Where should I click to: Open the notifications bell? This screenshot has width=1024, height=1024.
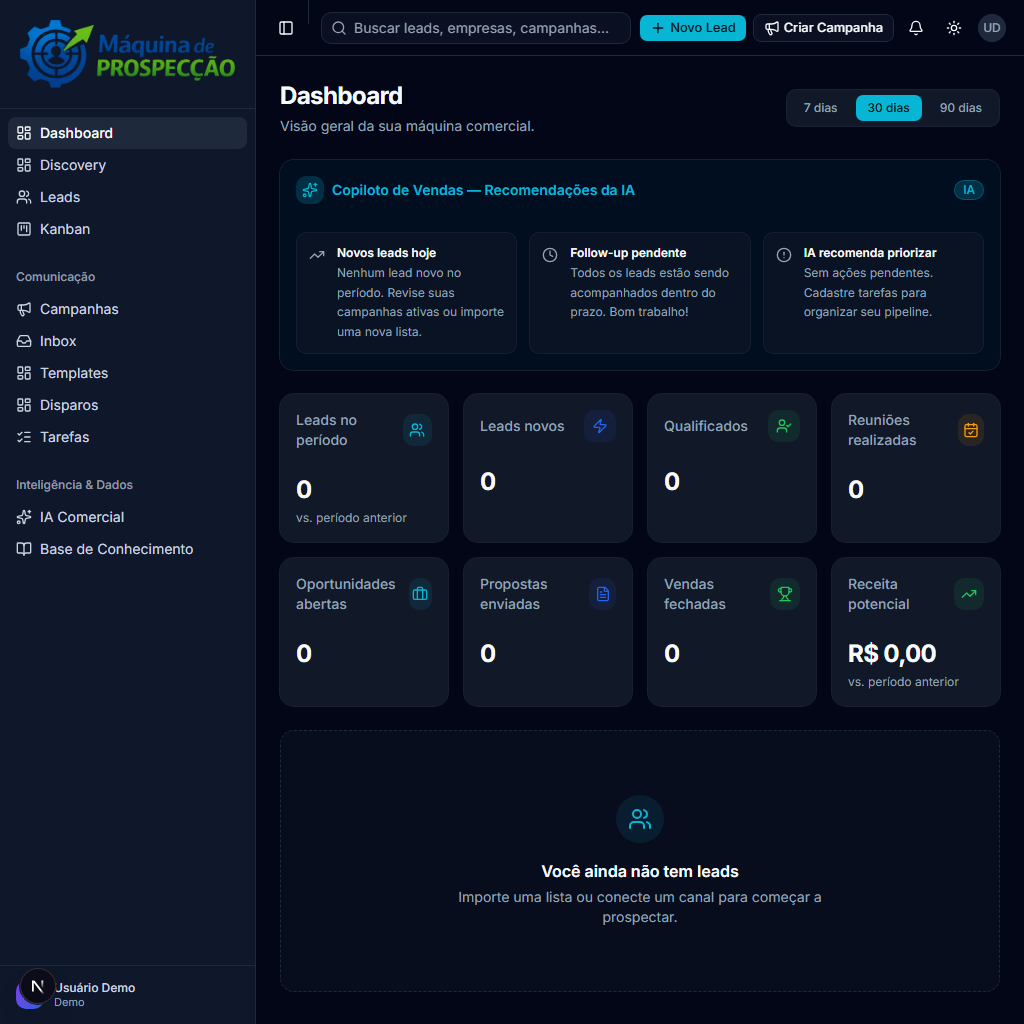(916, 28)
